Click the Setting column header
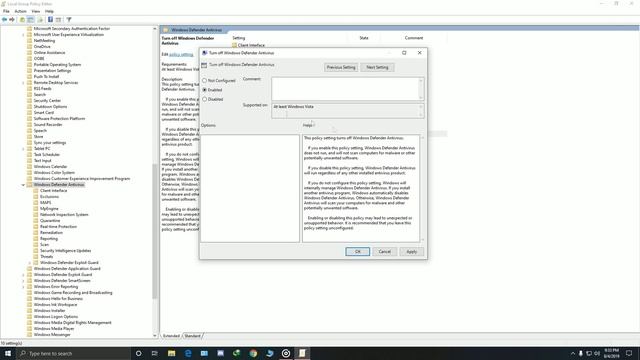 pos(239,38)
